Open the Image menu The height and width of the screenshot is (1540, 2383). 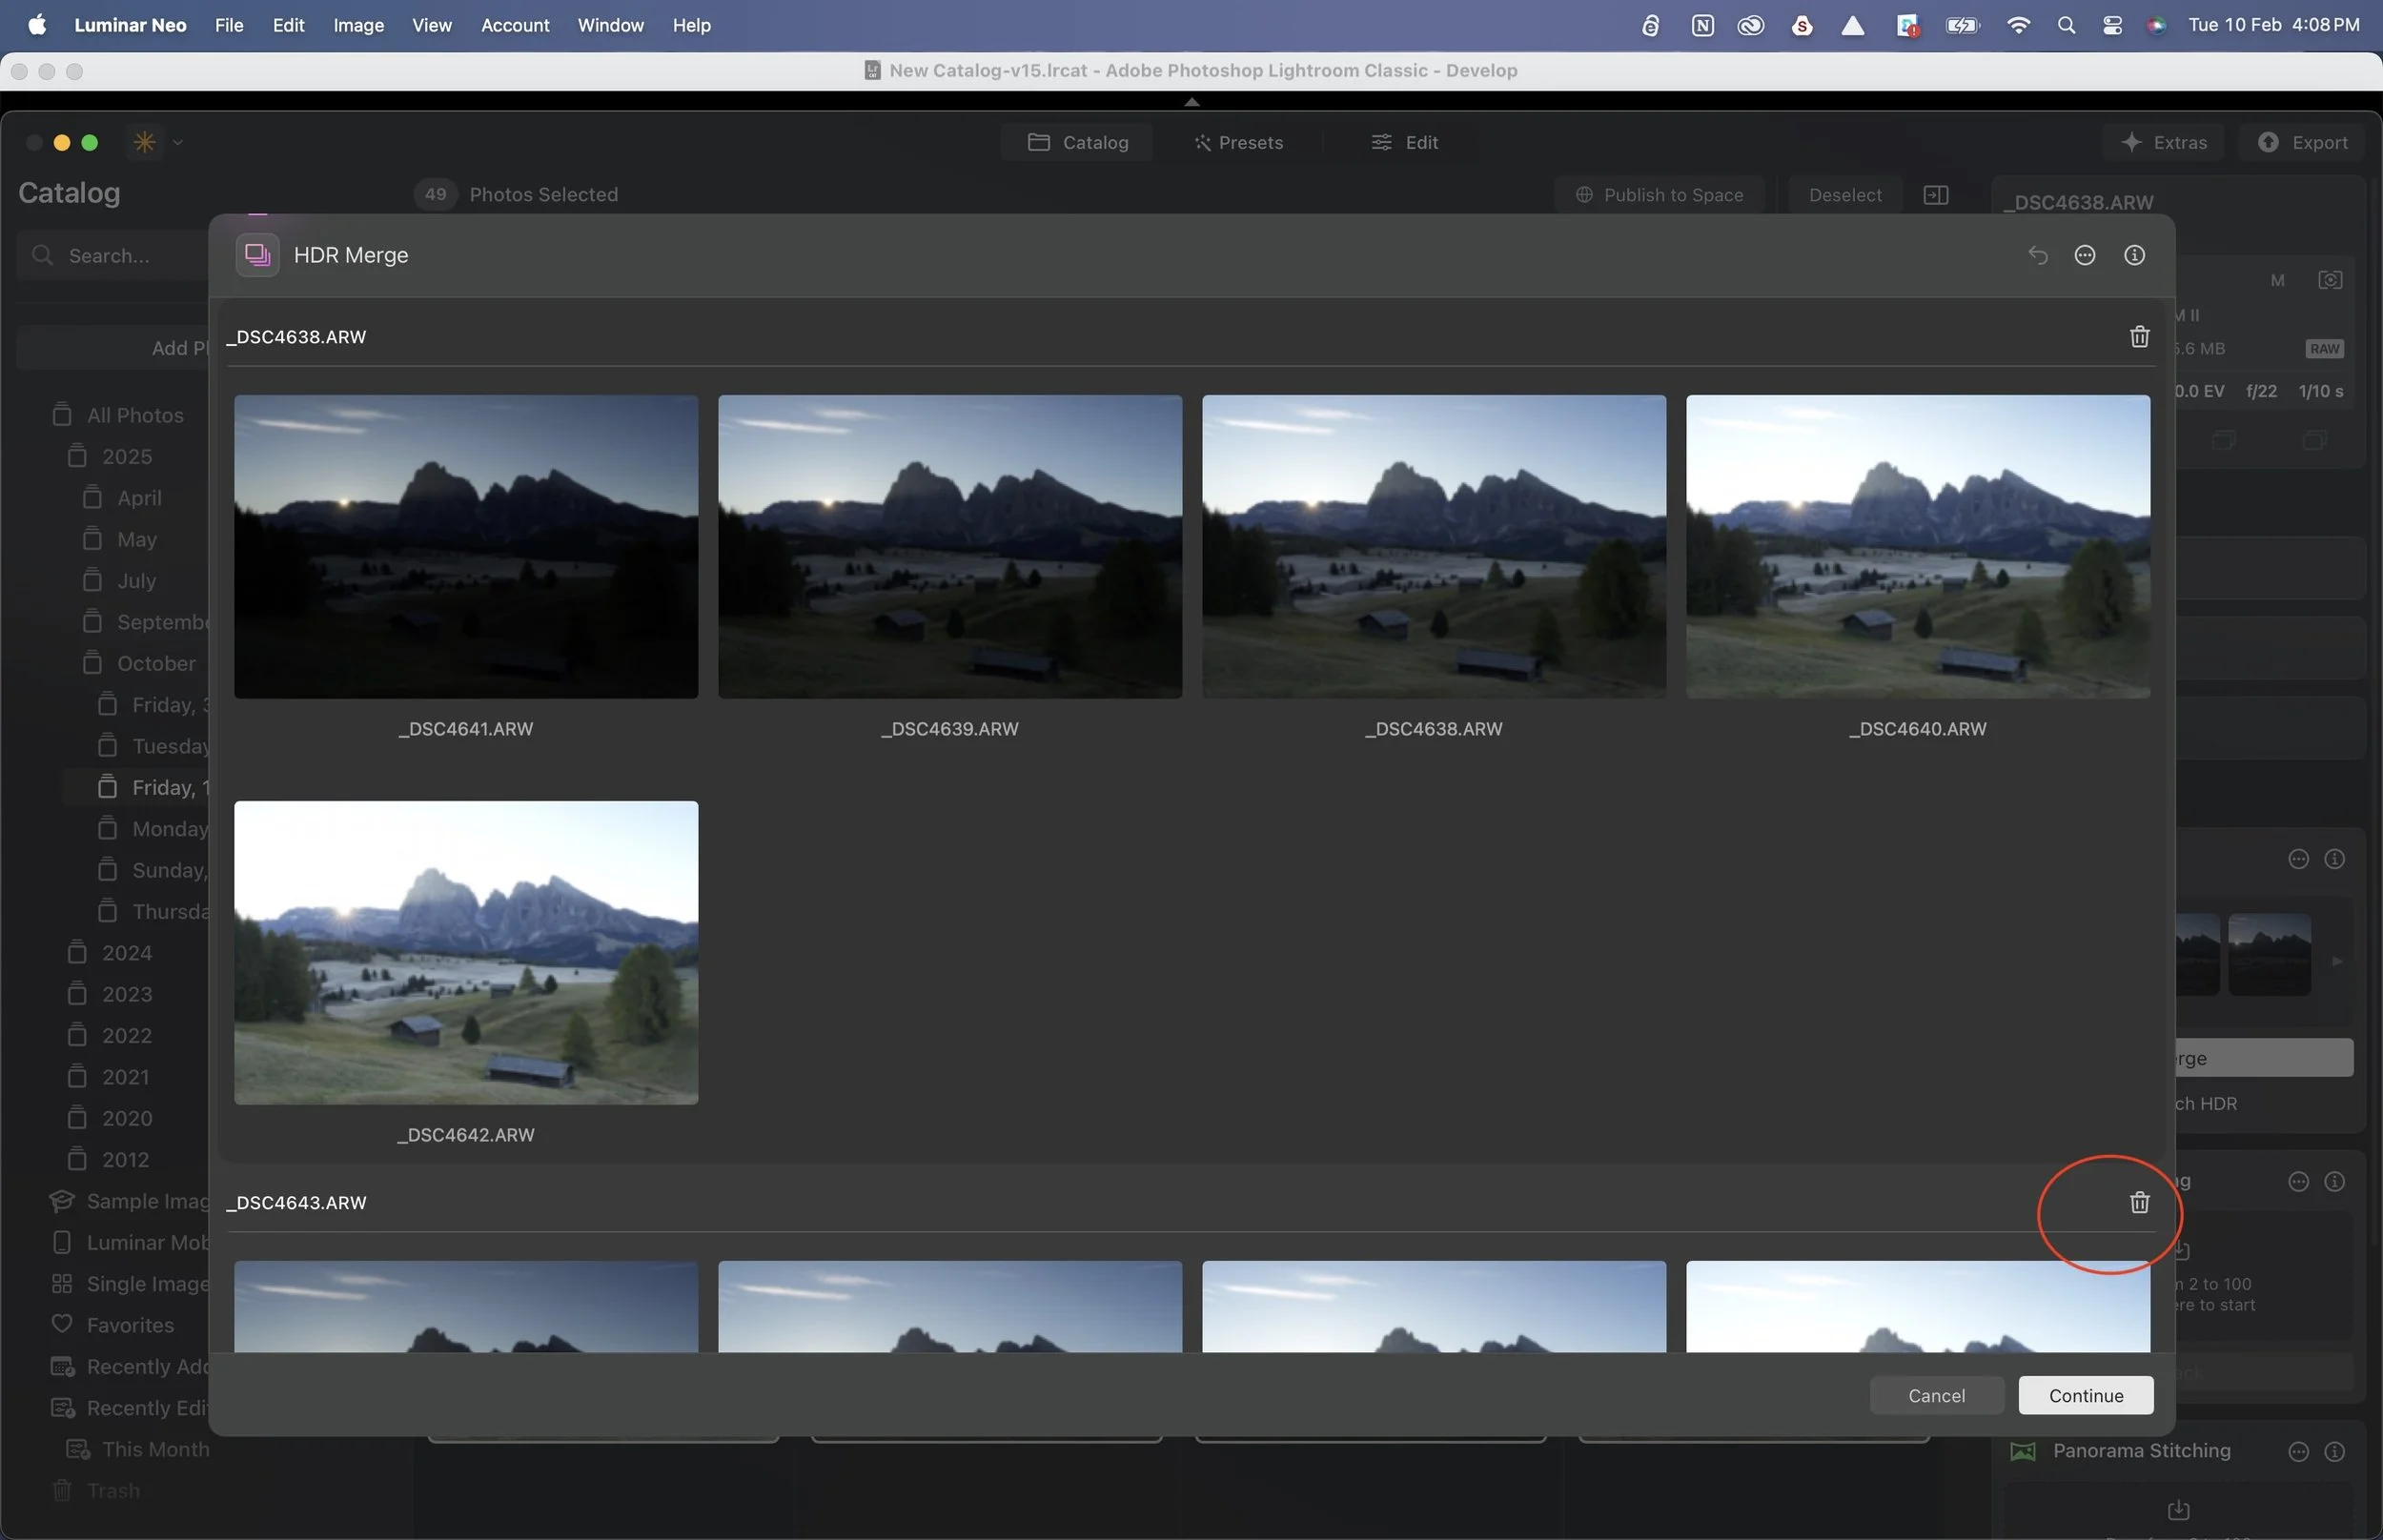point(358,25)
